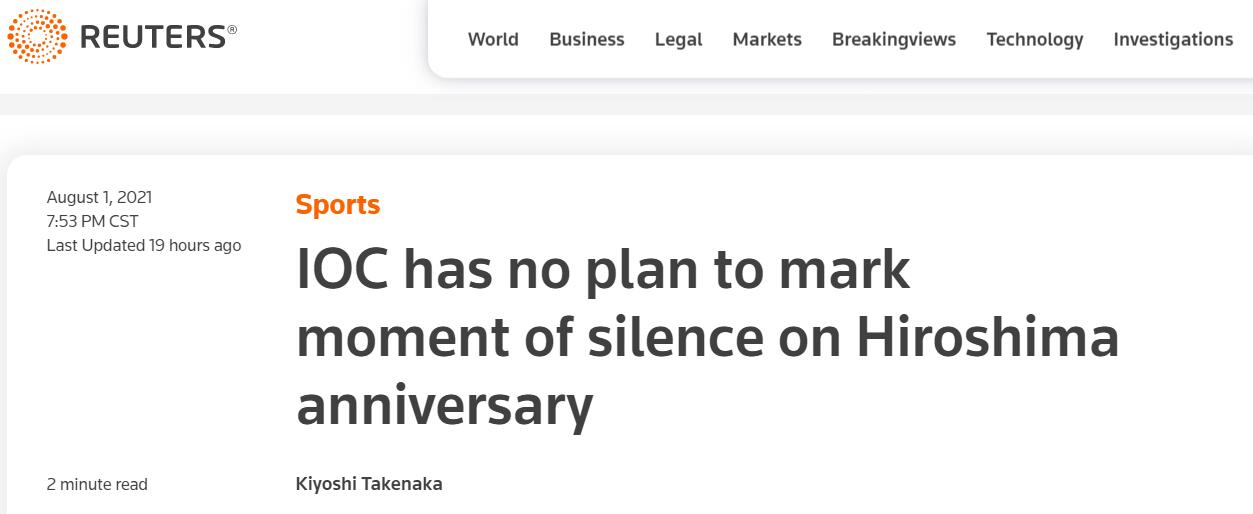Click the REUTERS wordmark text
The height and width of the screenshot is (514, 1253).
[152, 38]
